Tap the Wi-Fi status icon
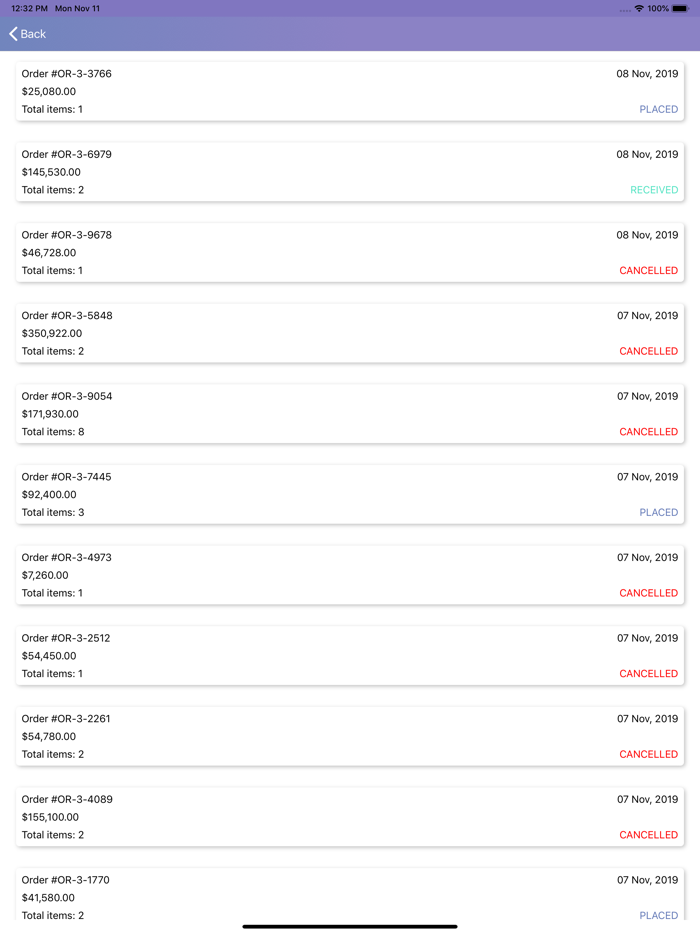Viewport: 700px width, 934px height. [x=639, y=8]
